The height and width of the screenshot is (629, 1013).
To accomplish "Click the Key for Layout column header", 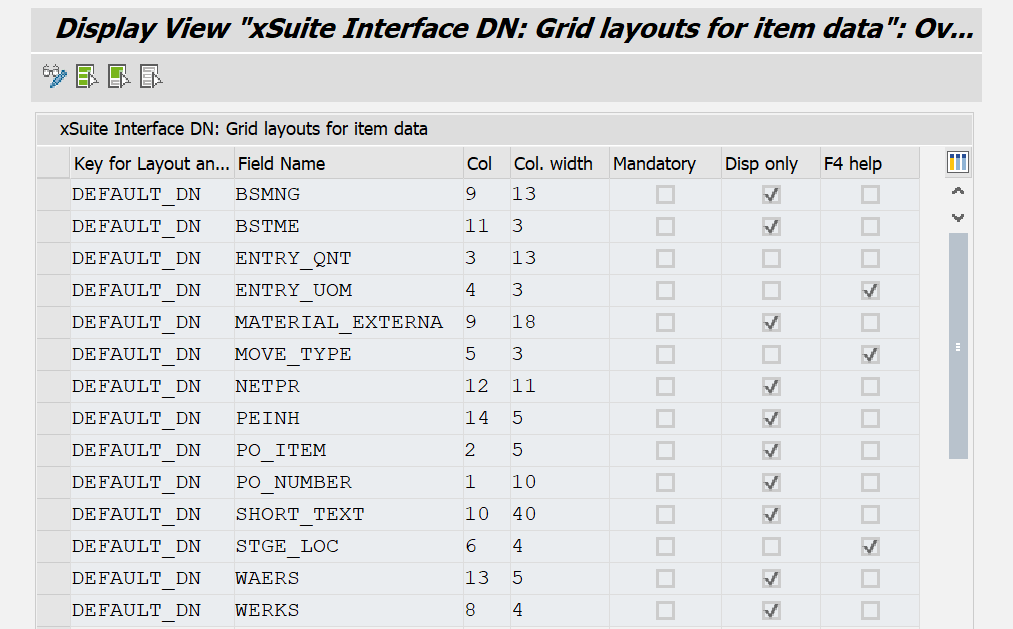I will coord(151,163).
